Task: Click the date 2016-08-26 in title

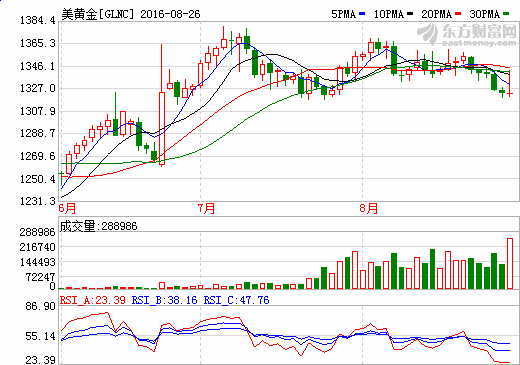Action: 170,14
